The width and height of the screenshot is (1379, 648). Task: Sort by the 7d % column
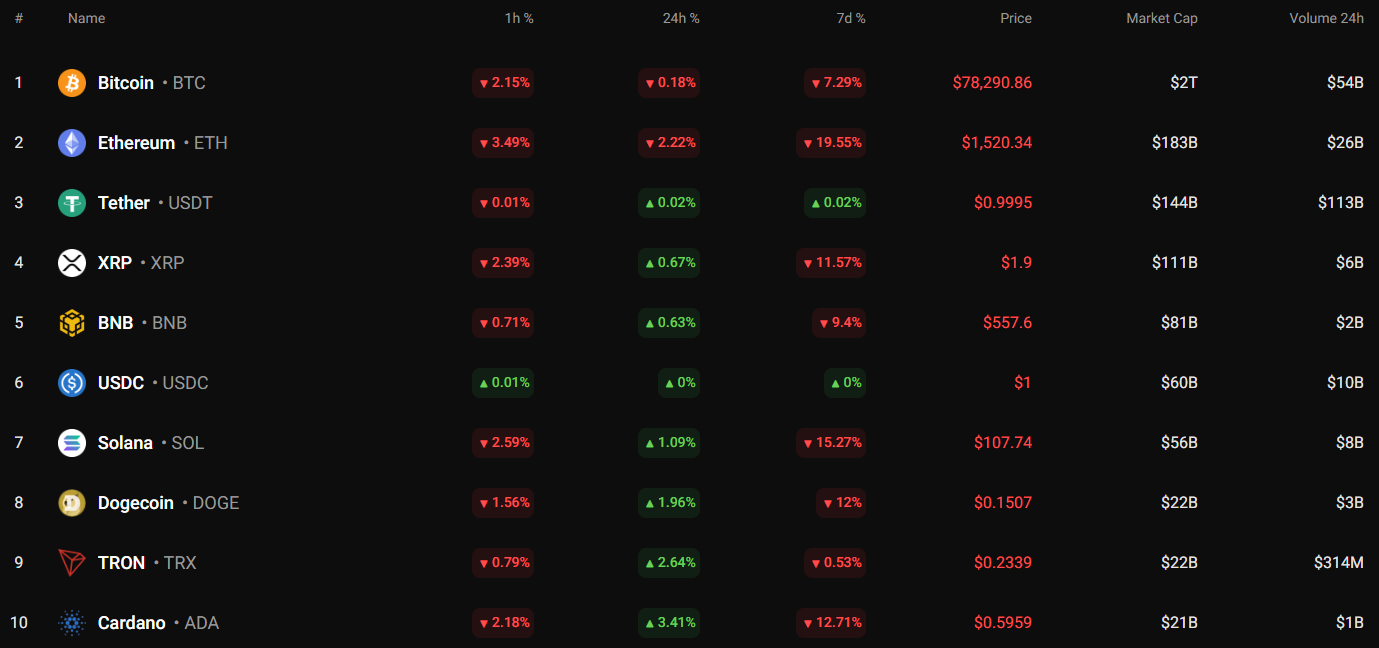[x=849, y=18]
